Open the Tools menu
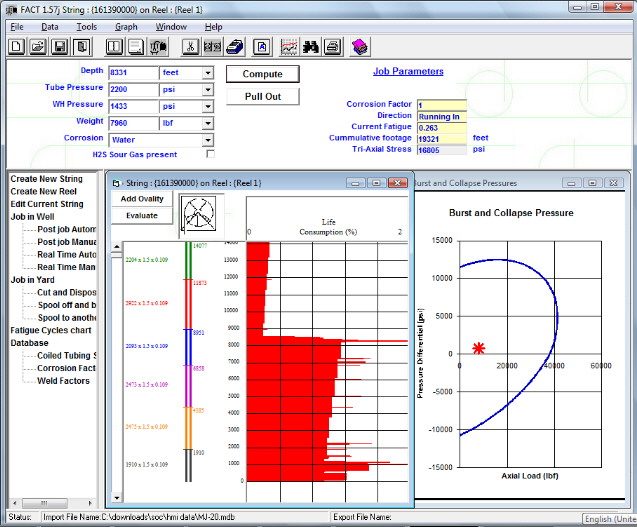This screenshot has width=637, height=527. pyautogui.click(x=87, y=26)
